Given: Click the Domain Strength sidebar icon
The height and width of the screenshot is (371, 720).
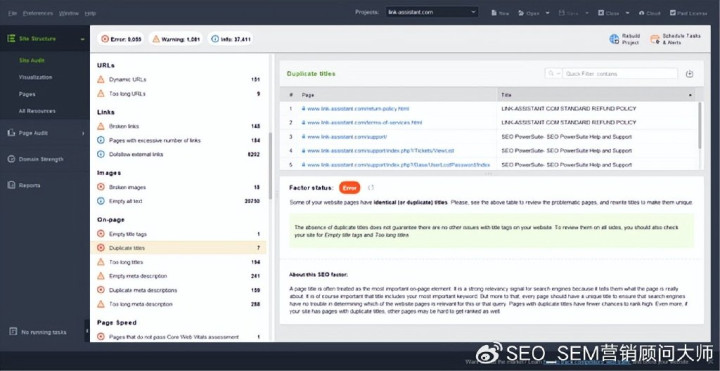Looking at the screenshot, I should click(11, 159).
